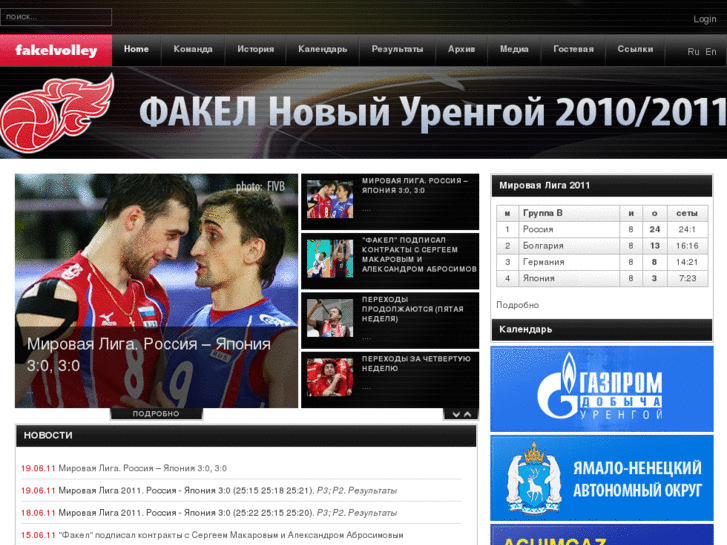
Task: Open 15.06.11 news about Макаров and Абросимов contracts
Action: [x=231, y=535]
